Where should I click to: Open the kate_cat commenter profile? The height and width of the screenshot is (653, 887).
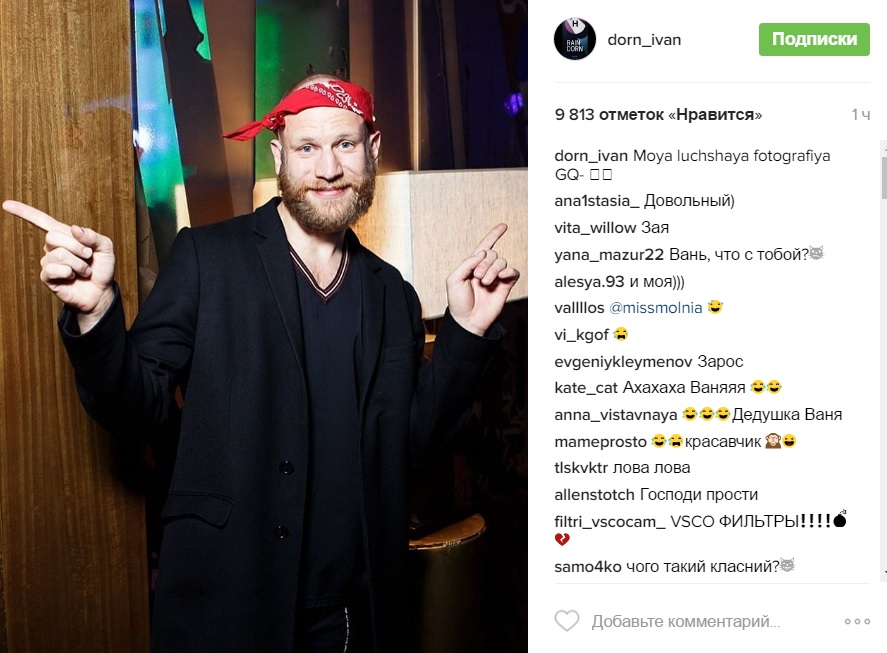click(x=586, y=388)
